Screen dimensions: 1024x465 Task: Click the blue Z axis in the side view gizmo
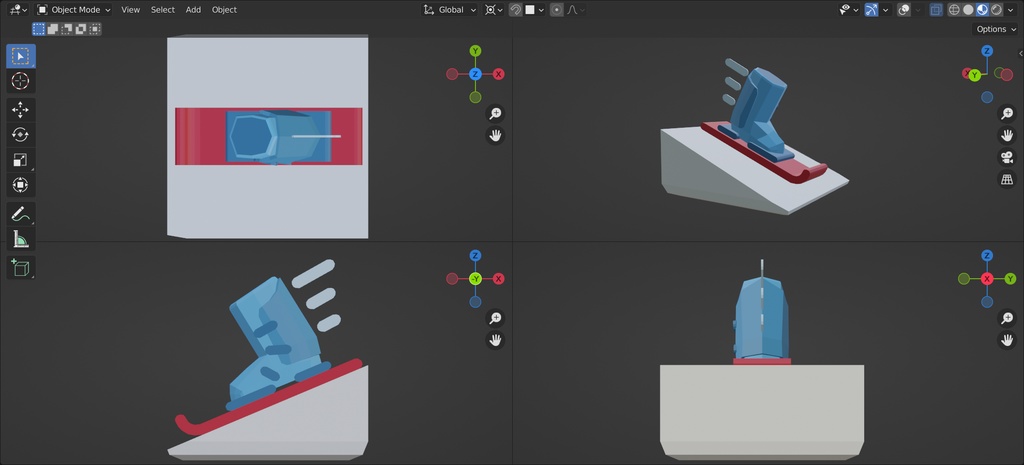987,255
